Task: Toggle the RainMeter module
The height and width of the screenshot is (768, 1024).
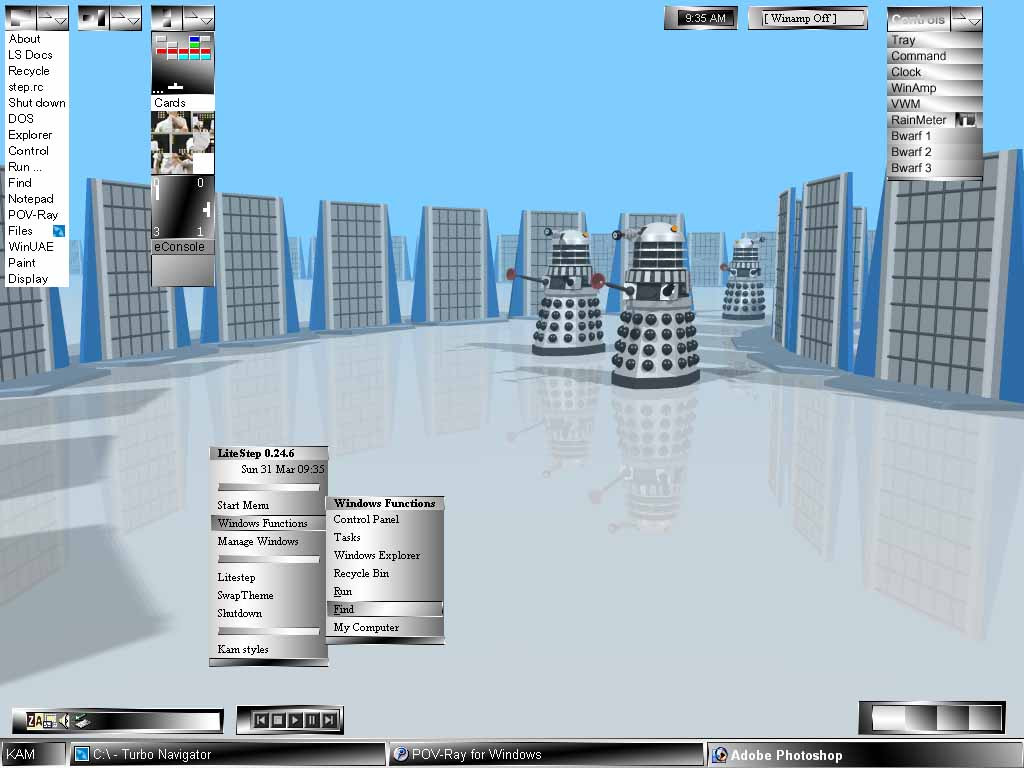Action: (935, 120)
